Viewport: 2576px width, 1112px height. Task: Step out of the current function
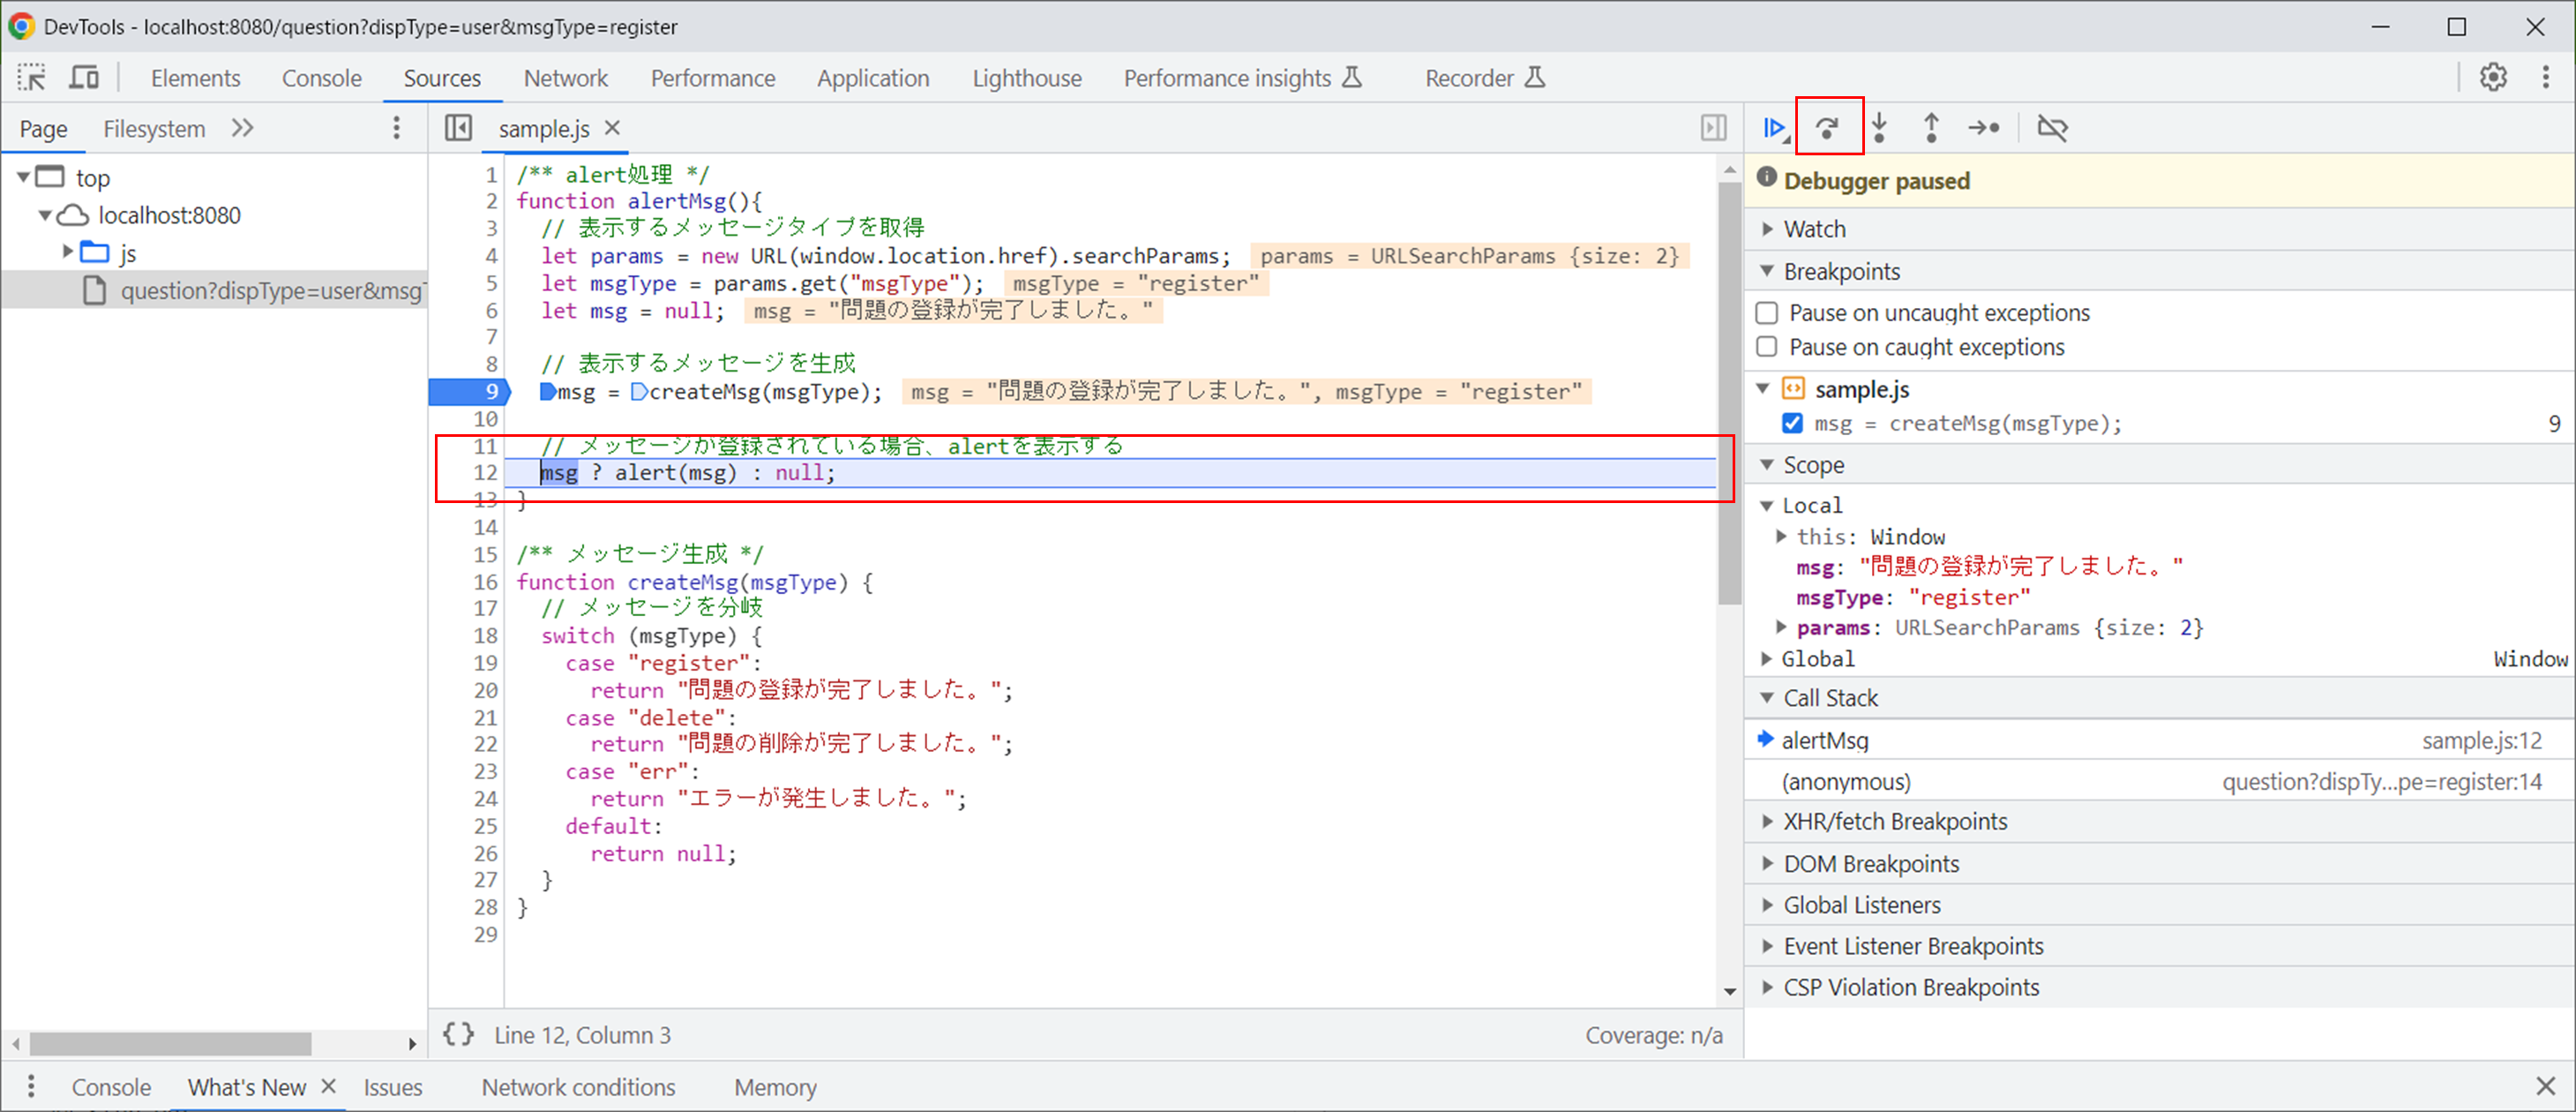tap(1932, 128)
